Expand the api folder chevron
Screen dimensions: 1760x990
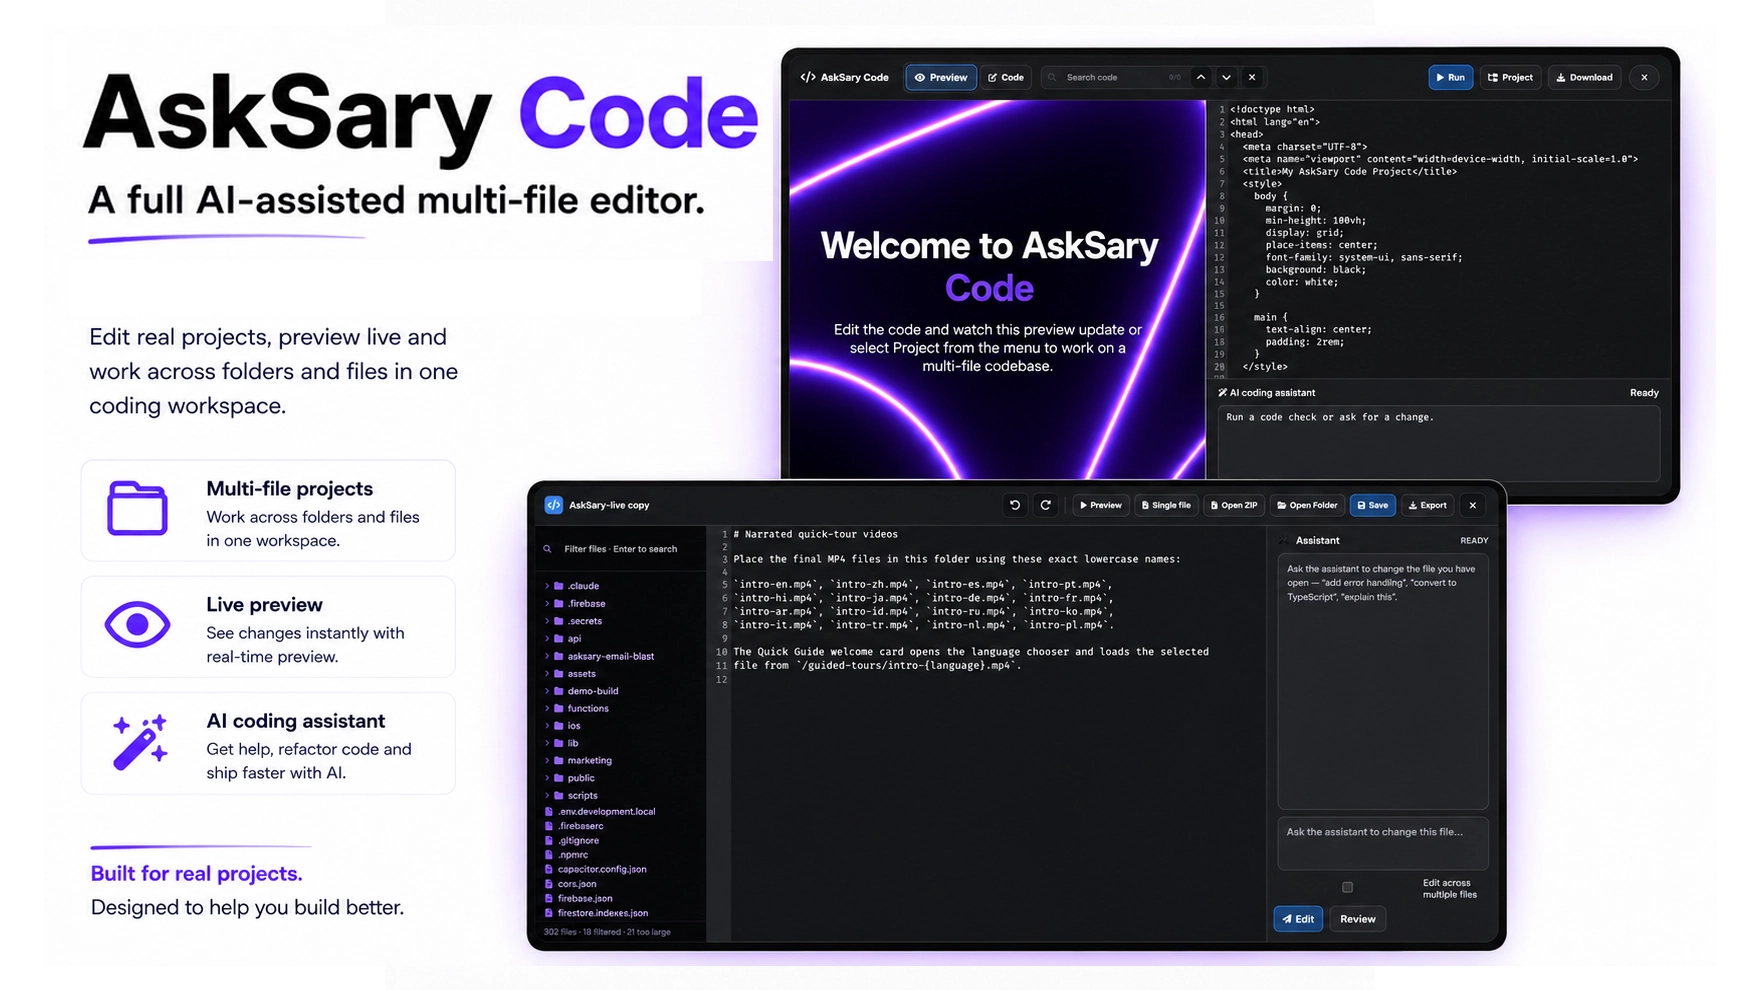coord(547,638)
